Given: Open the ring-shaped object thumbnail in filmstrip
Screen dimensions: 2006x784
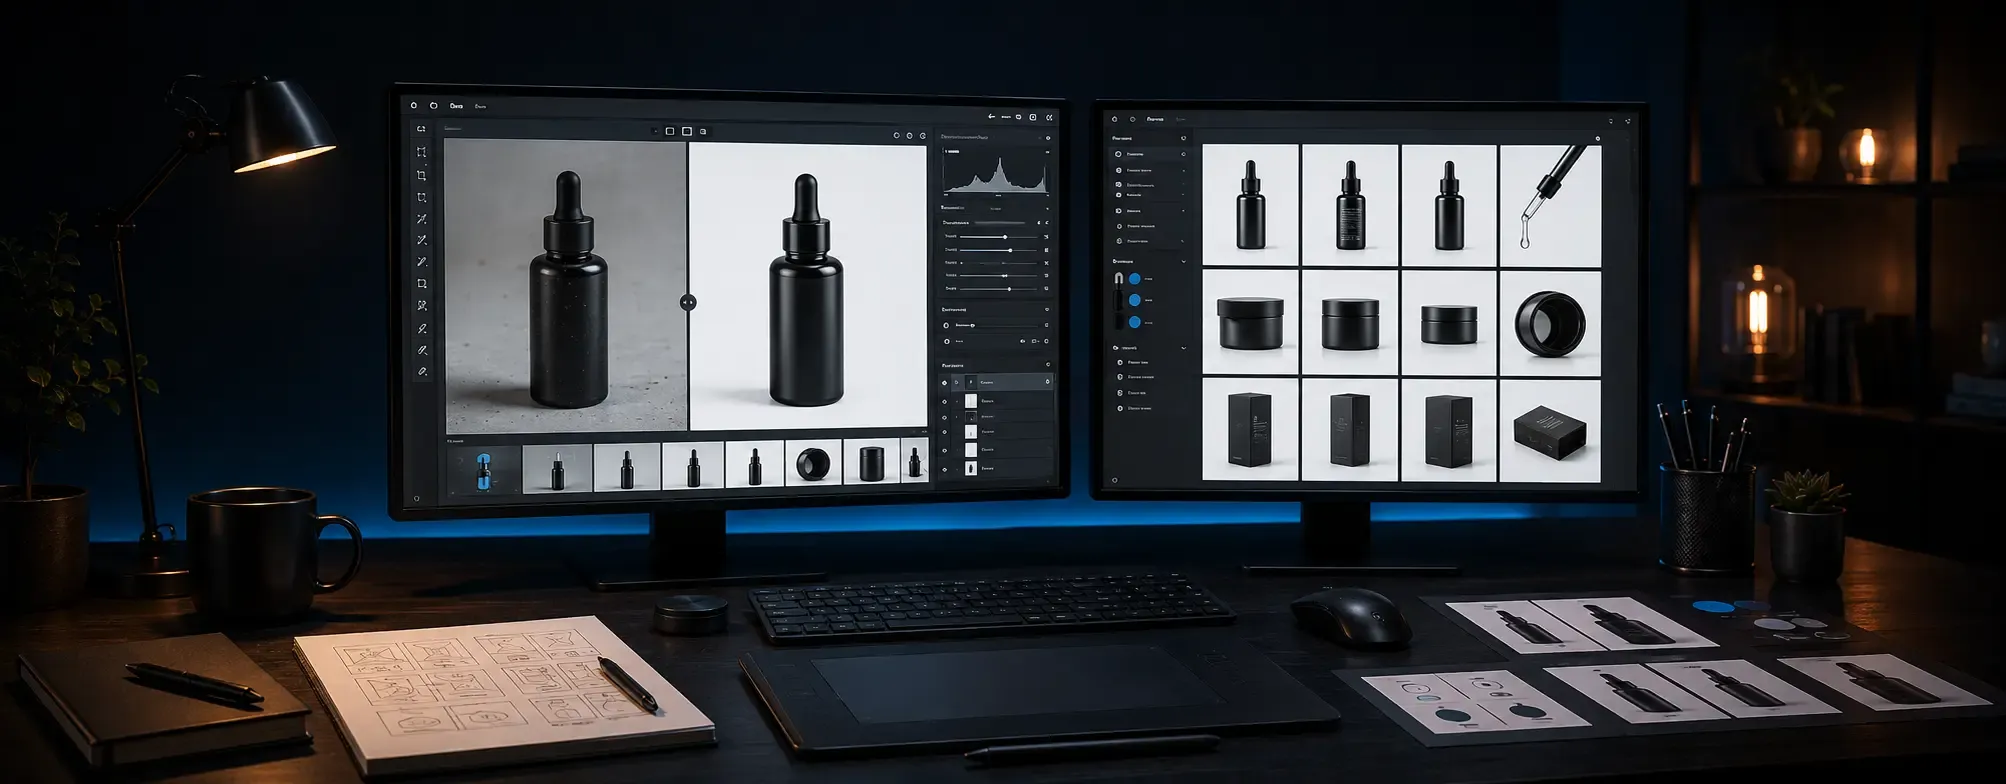Looking at the screenshot, I should [x=813, y=465].
